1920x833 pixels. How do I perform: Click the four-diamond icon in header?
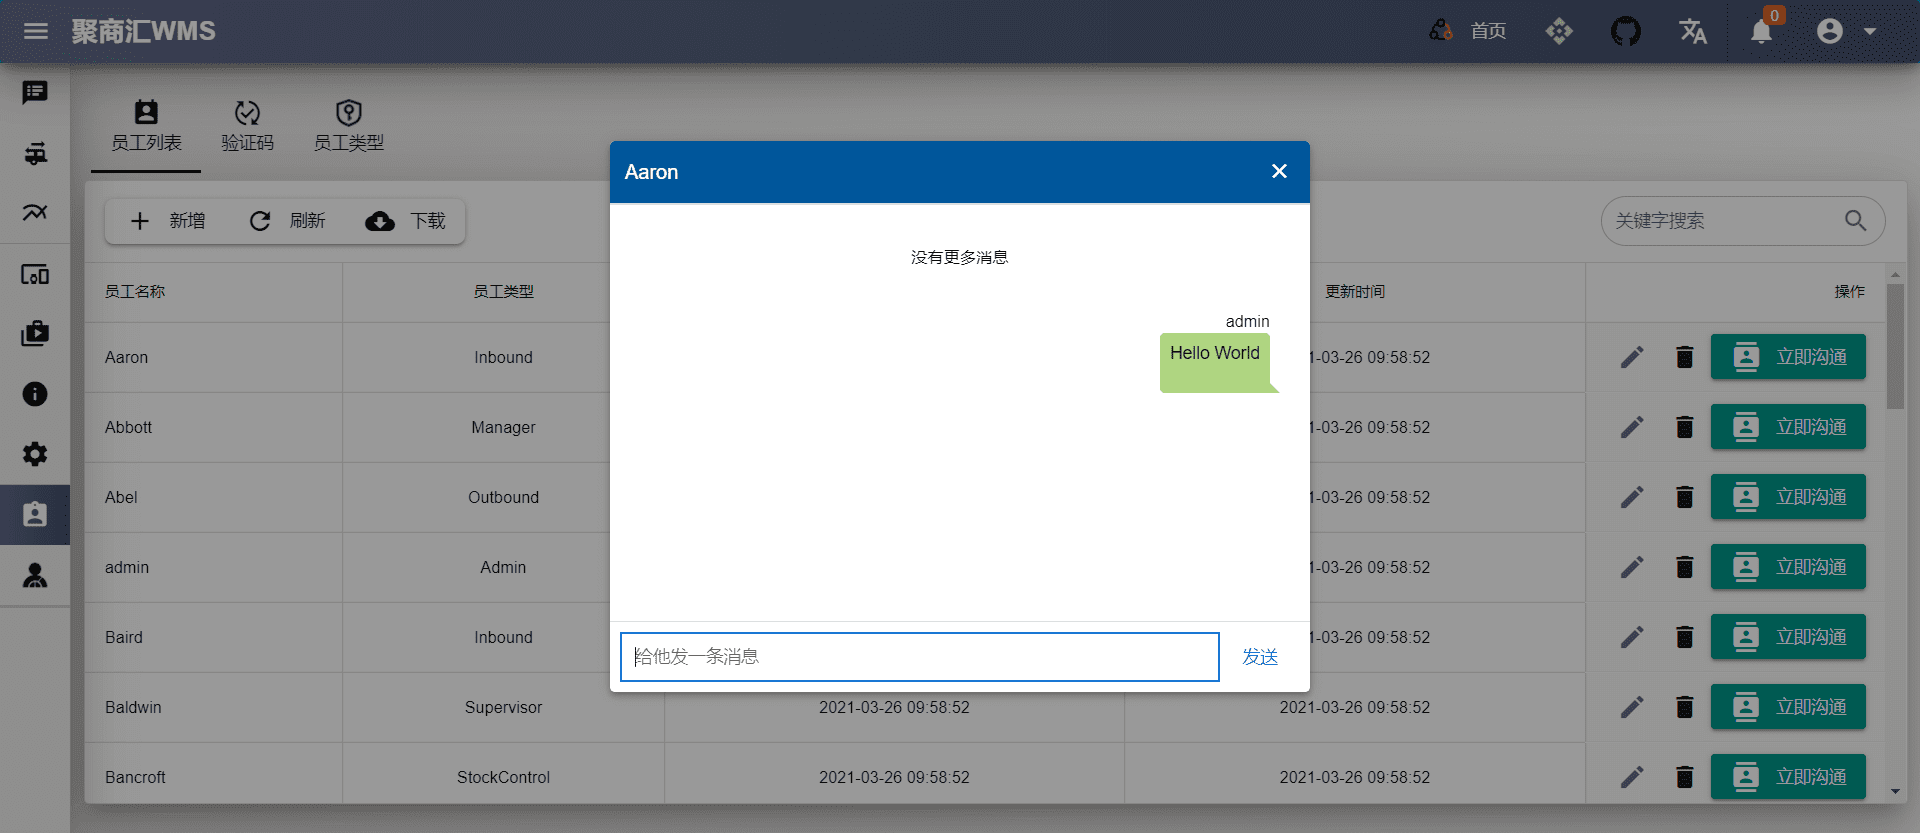coord(1559,31)
